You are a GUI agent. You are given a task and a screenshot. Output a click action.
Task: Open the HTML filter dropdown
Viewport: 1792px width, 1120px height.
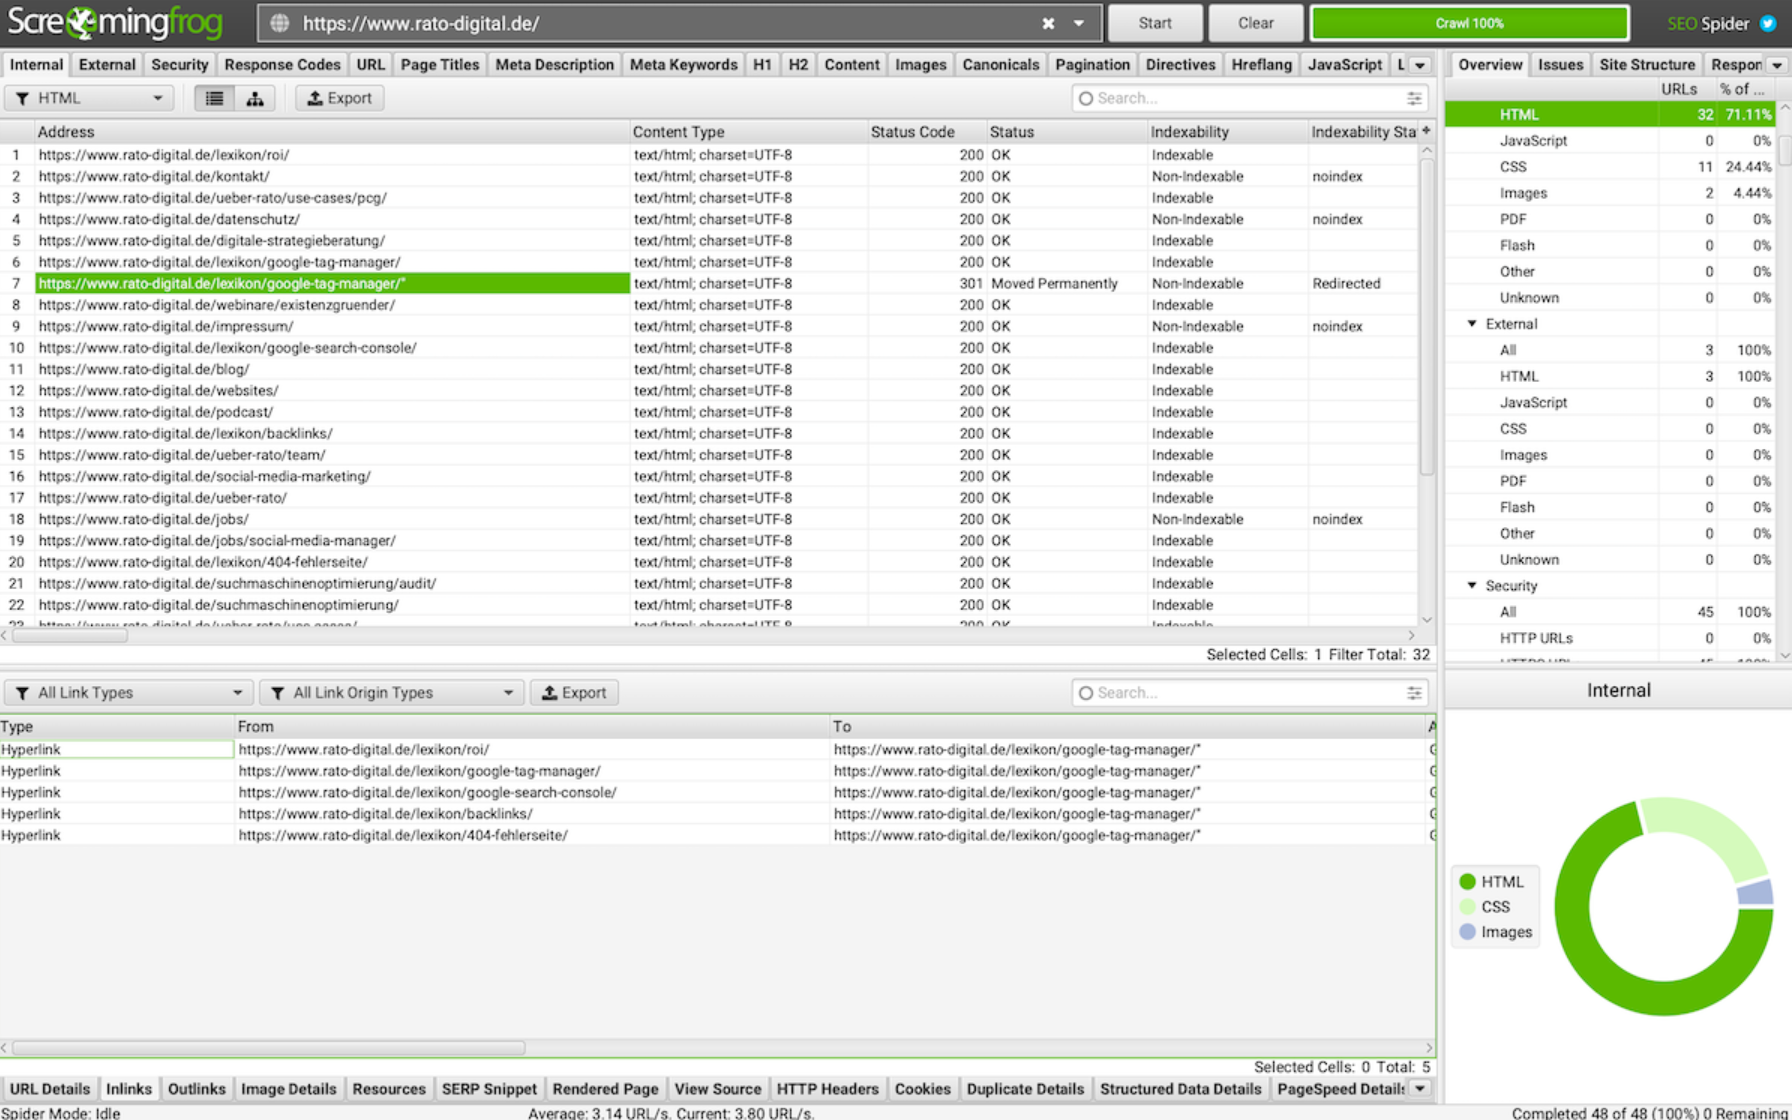click(89, 98)
